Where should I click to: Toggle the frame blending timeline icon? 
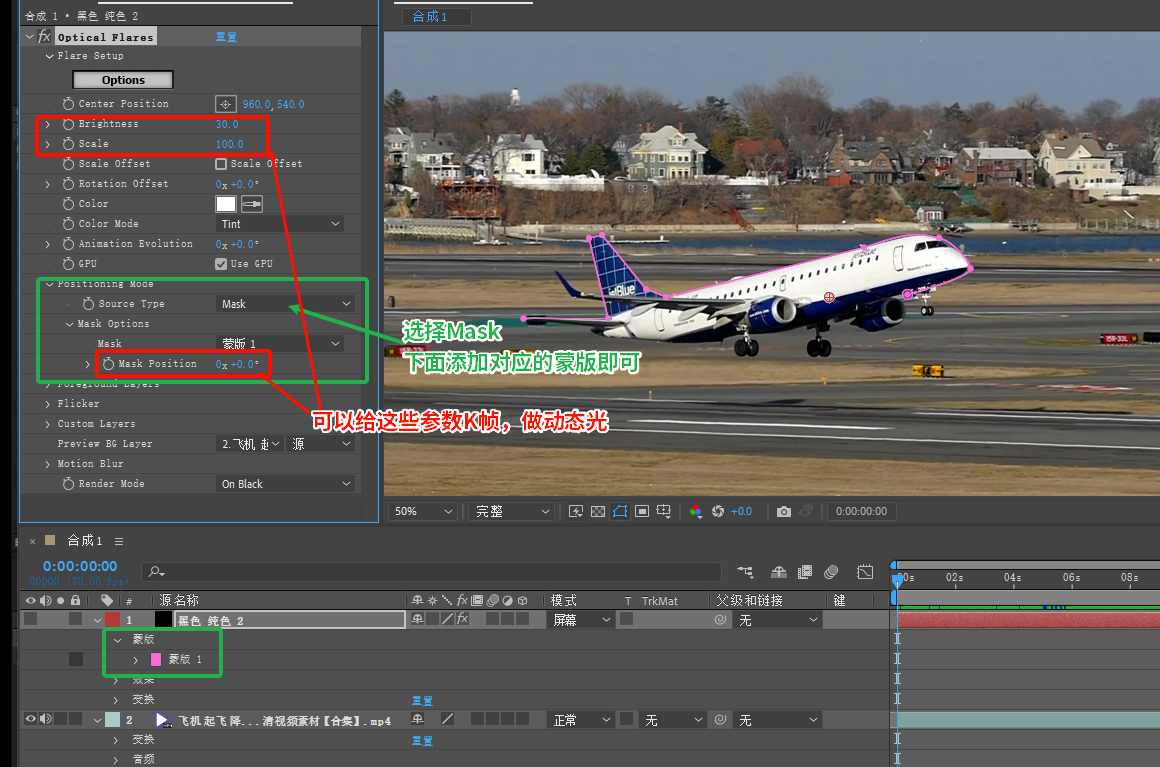click(805, 572)
